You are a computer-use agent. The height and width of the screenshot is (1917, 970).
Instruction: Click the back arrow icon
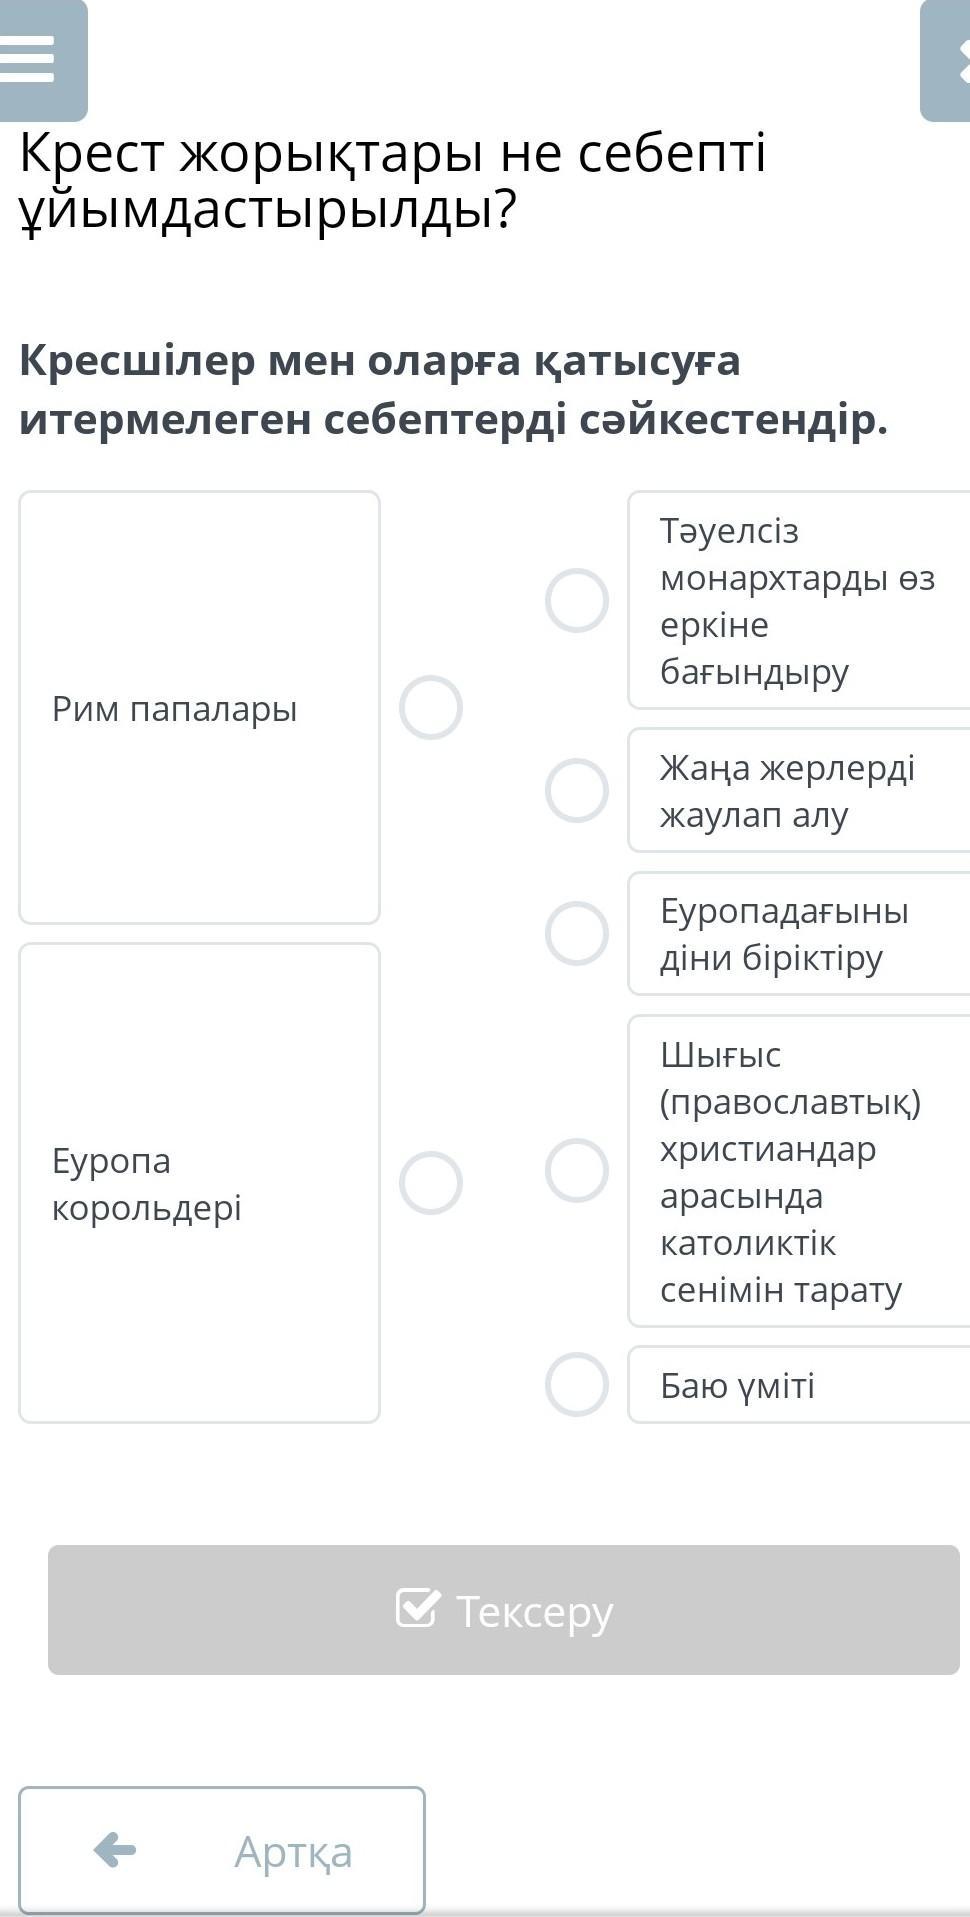pyautogui.click(x=115, y=1850)
